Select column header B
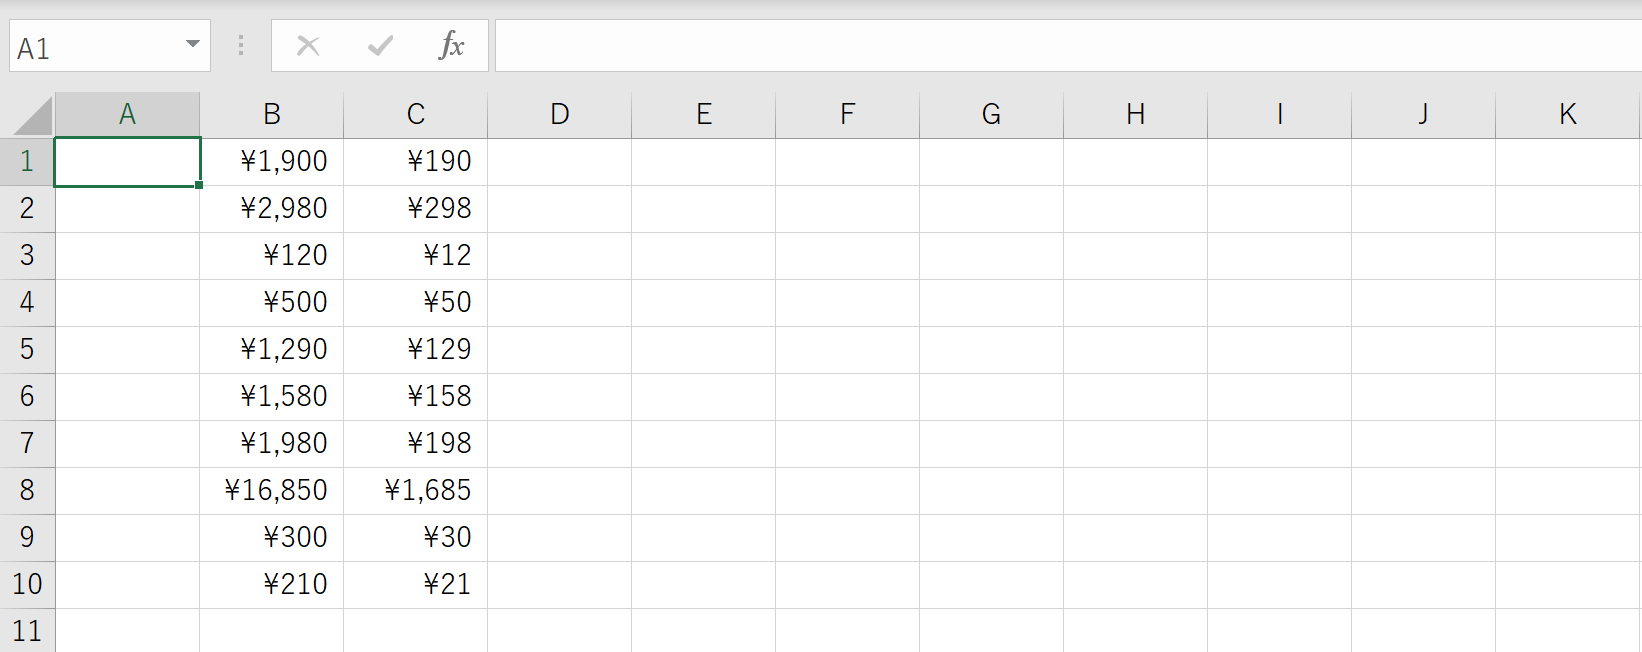Image resolution: width=1642 pixels, height=652 pixels. point(271,113)
